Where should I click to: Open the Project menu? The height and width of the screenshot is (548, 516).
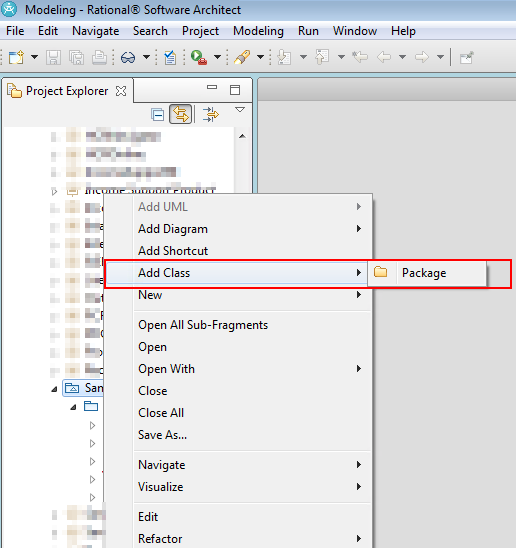click(200, 31)
